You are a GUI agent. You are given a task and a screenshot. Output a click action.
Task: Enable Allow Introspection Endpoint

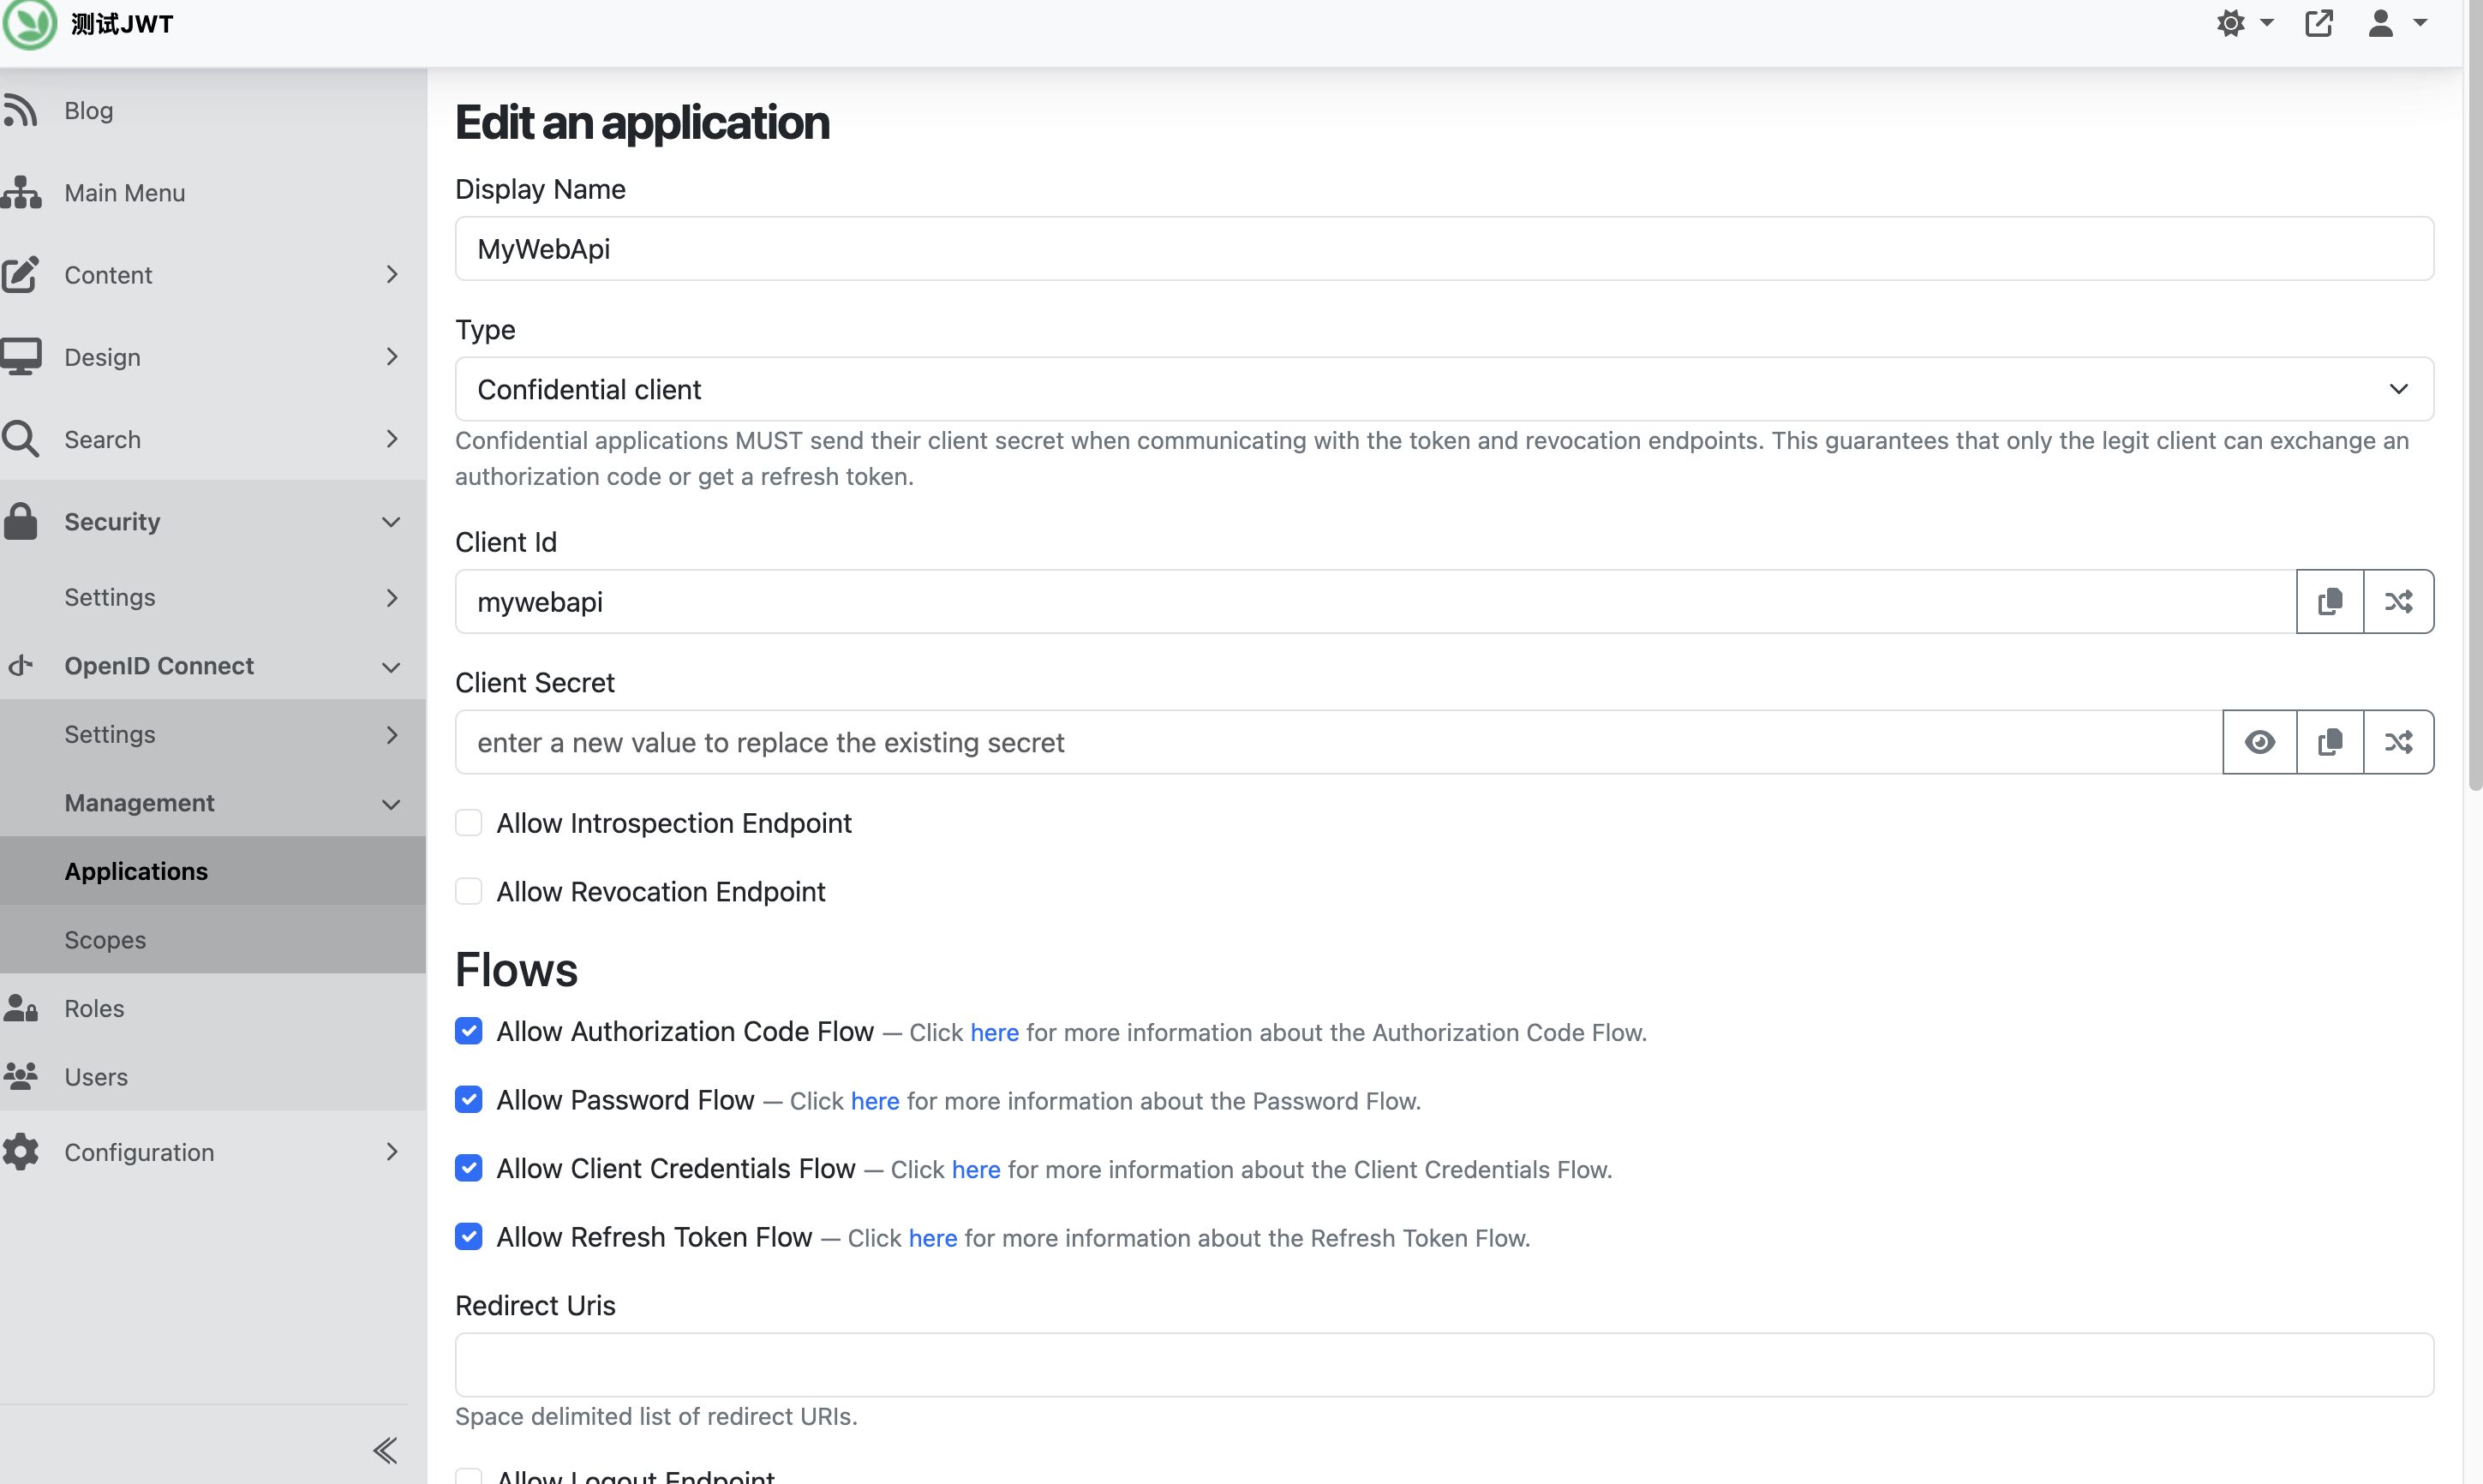pos(468,822)
